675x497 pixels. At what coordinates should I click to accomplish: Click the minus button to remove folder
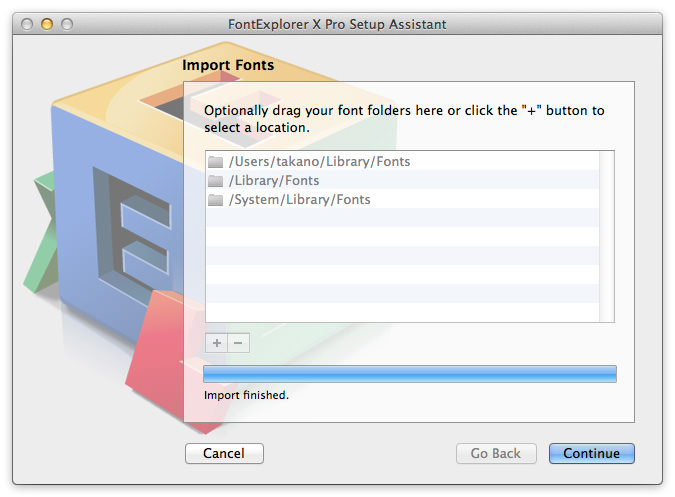(238, 343)
